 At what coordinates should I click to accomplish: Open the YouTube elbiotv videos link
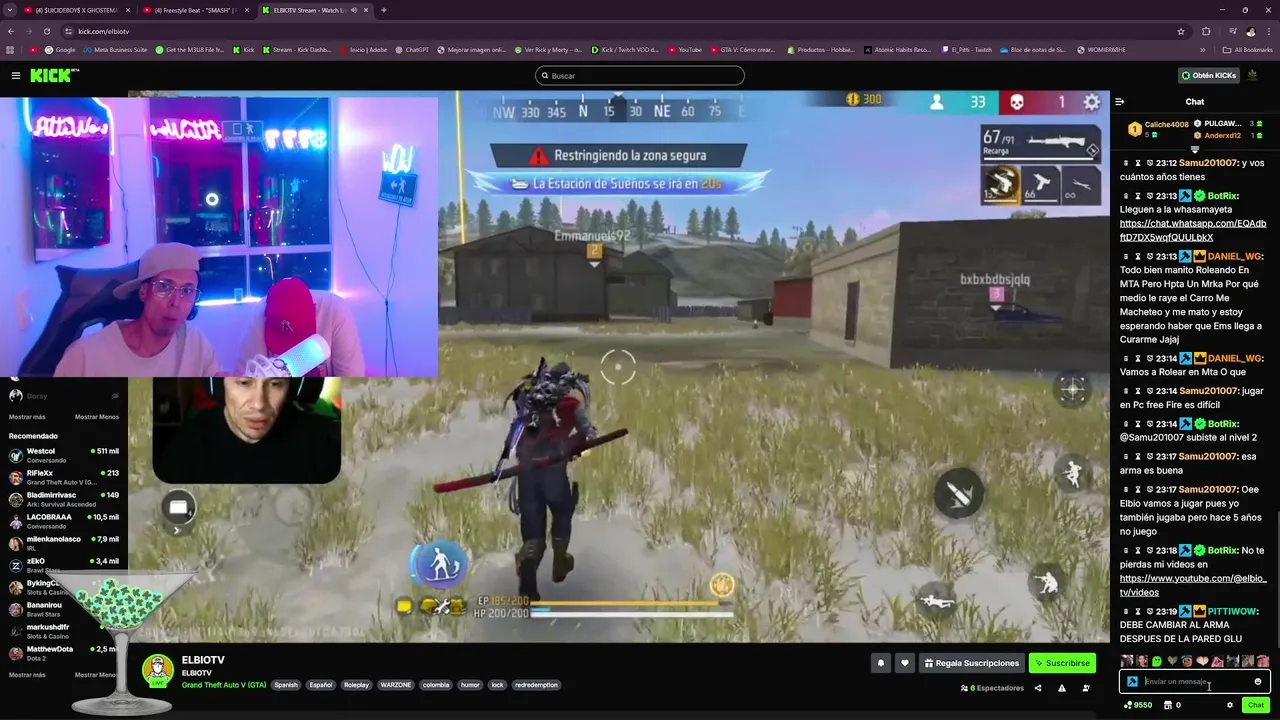pos(1192,585)
